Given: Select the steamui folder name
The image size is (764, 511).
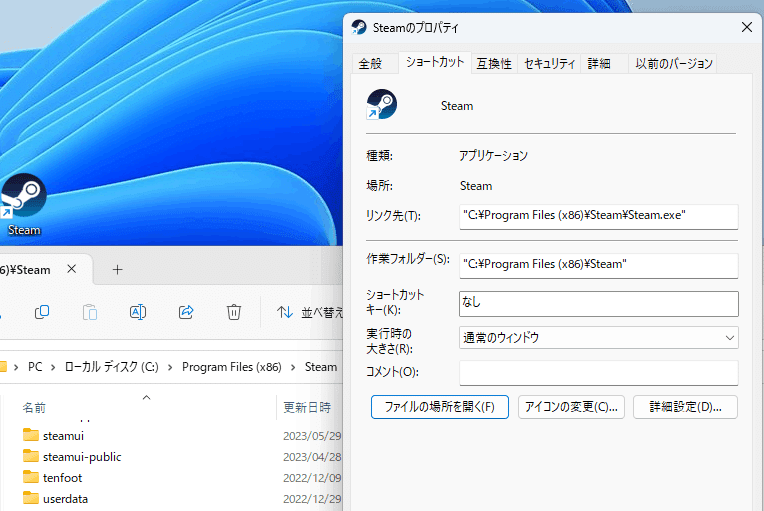Looking at the screenshot, I should (63, 435).
